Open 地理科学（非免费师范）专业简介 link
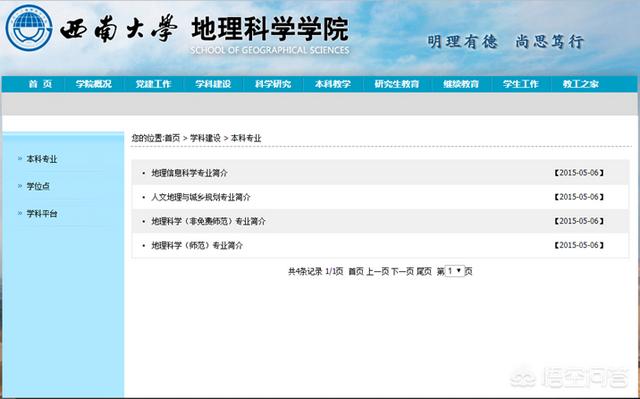The height and width of the screenshot is (399, 640). (209, 221)
